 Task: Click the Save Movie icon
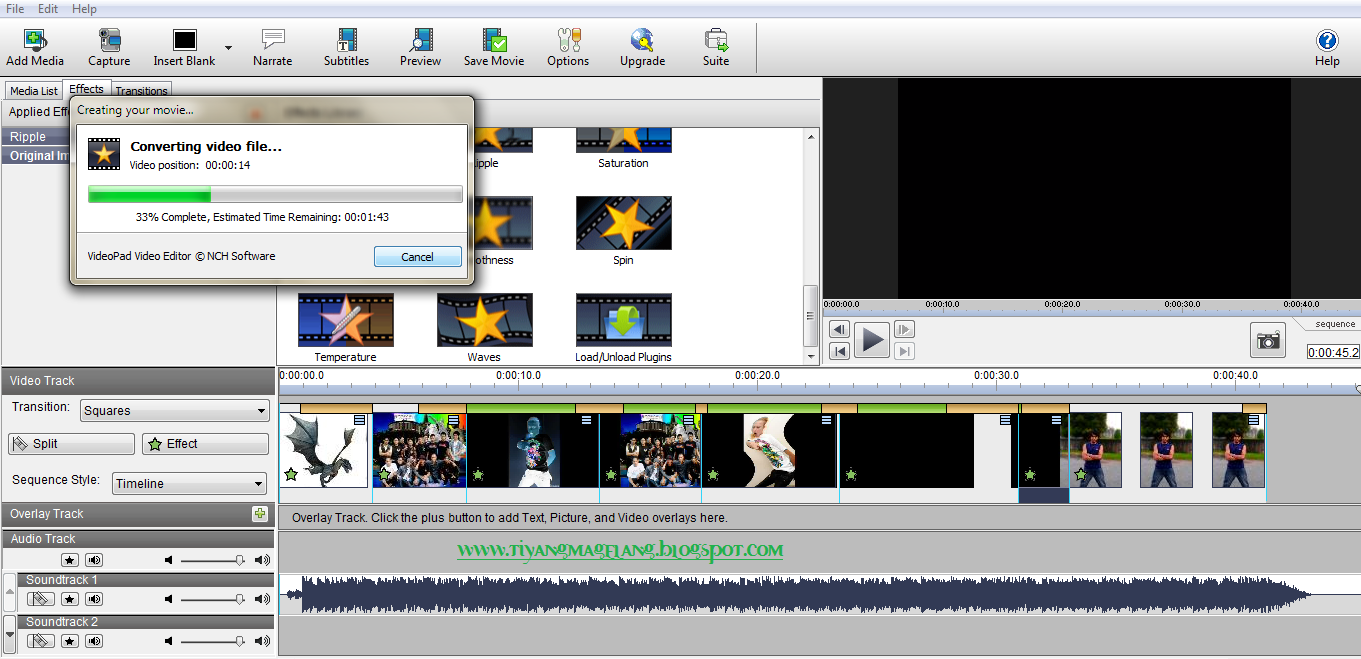[x=494, y=47]
